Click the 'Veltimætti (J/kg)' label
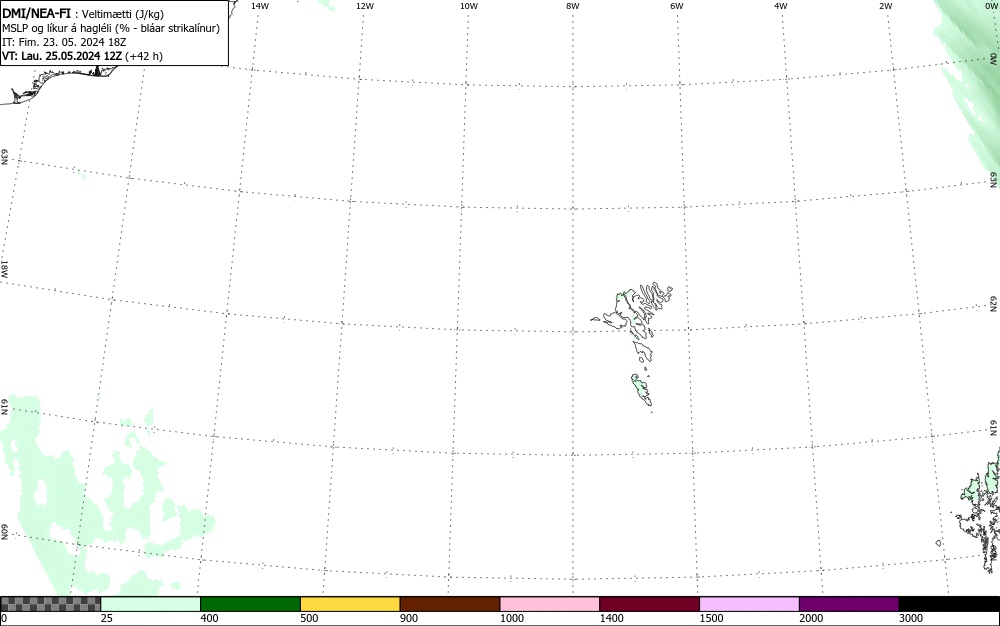1000x626 pixels. 122,14
